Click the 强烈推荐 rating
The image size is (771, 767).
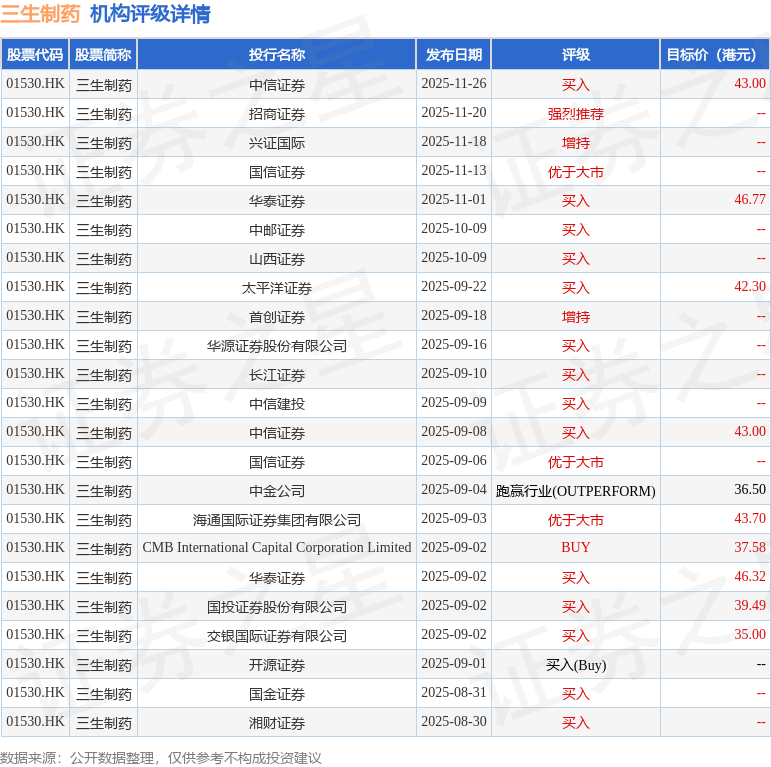(x=576, y=114)
